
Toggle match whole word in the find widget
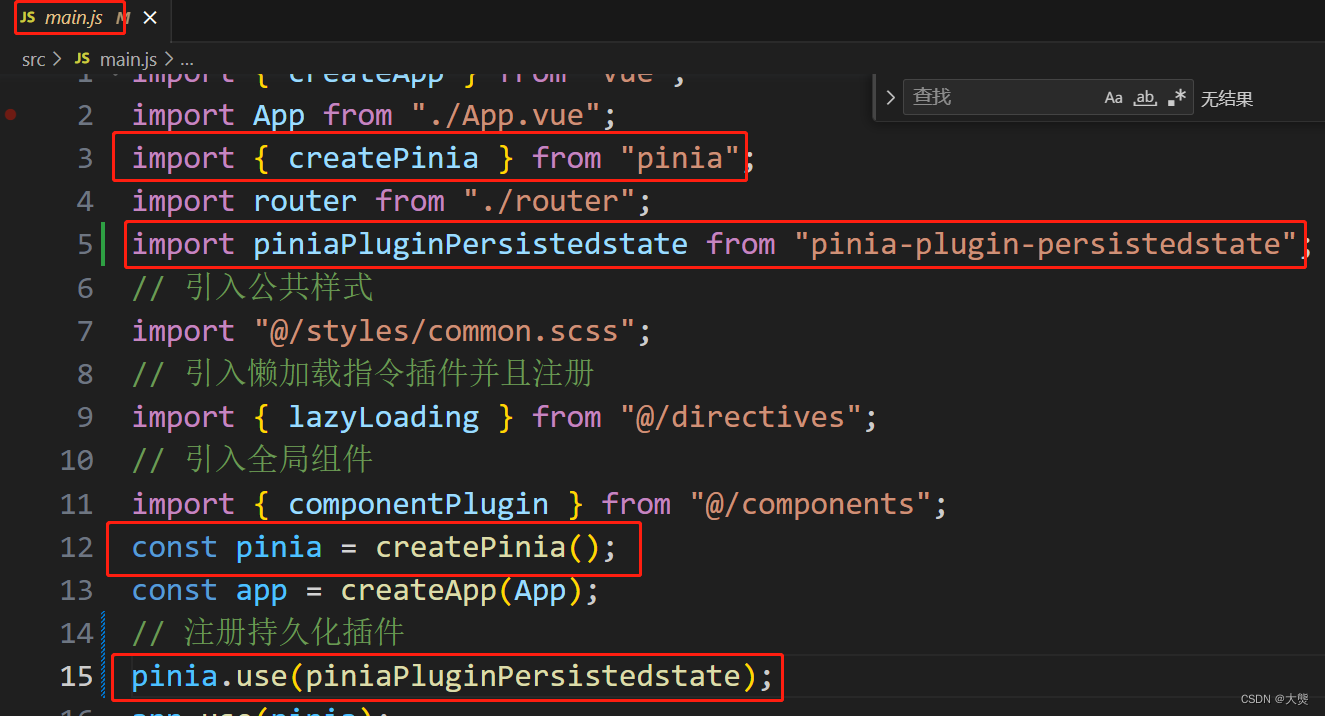click(x=1144, y=97)
